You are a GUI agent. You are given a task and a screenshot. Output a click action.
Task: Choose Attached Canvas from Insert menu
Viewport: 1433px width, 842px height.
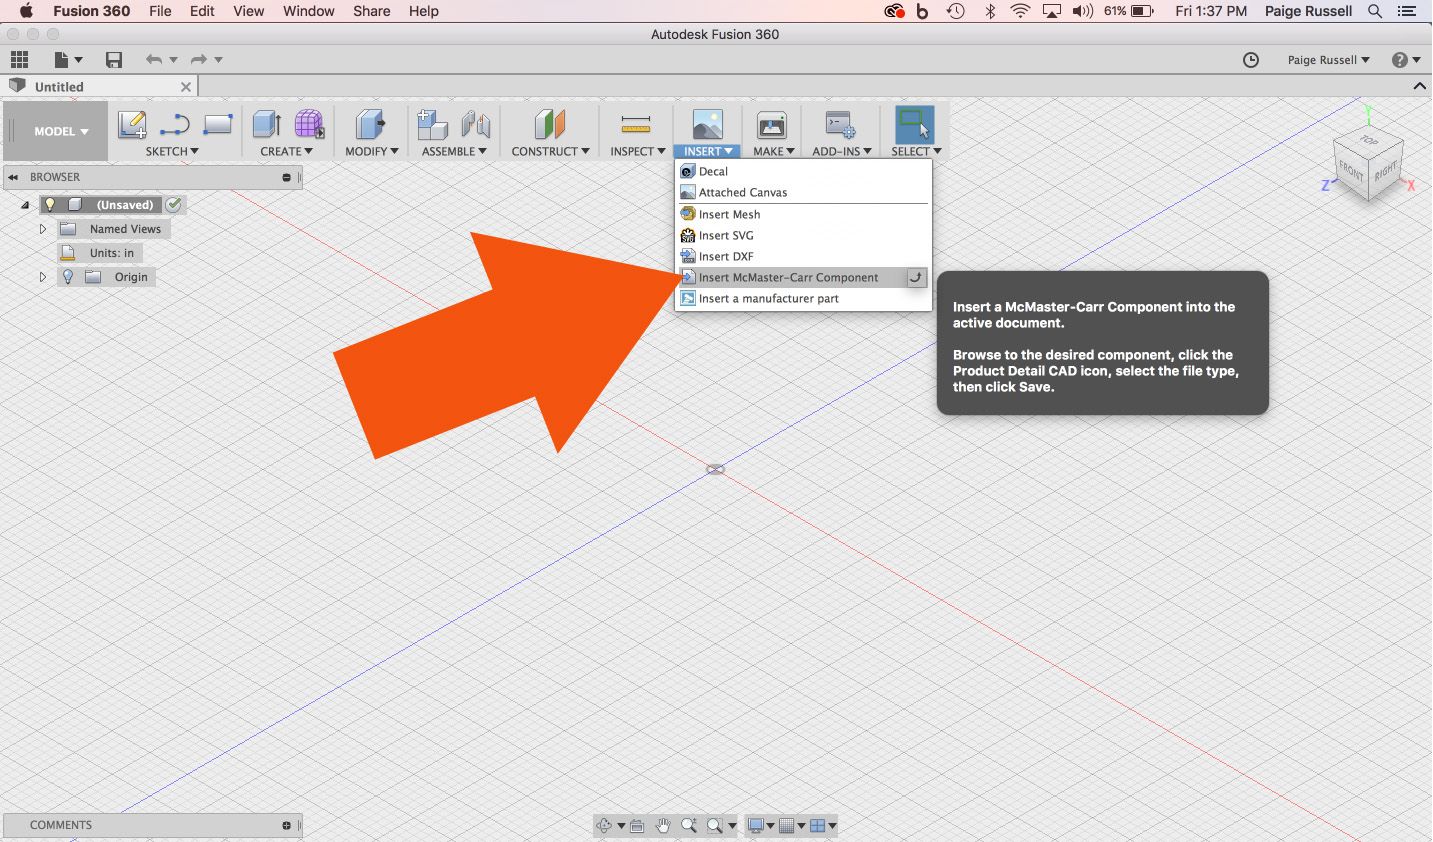pos(804,193)
